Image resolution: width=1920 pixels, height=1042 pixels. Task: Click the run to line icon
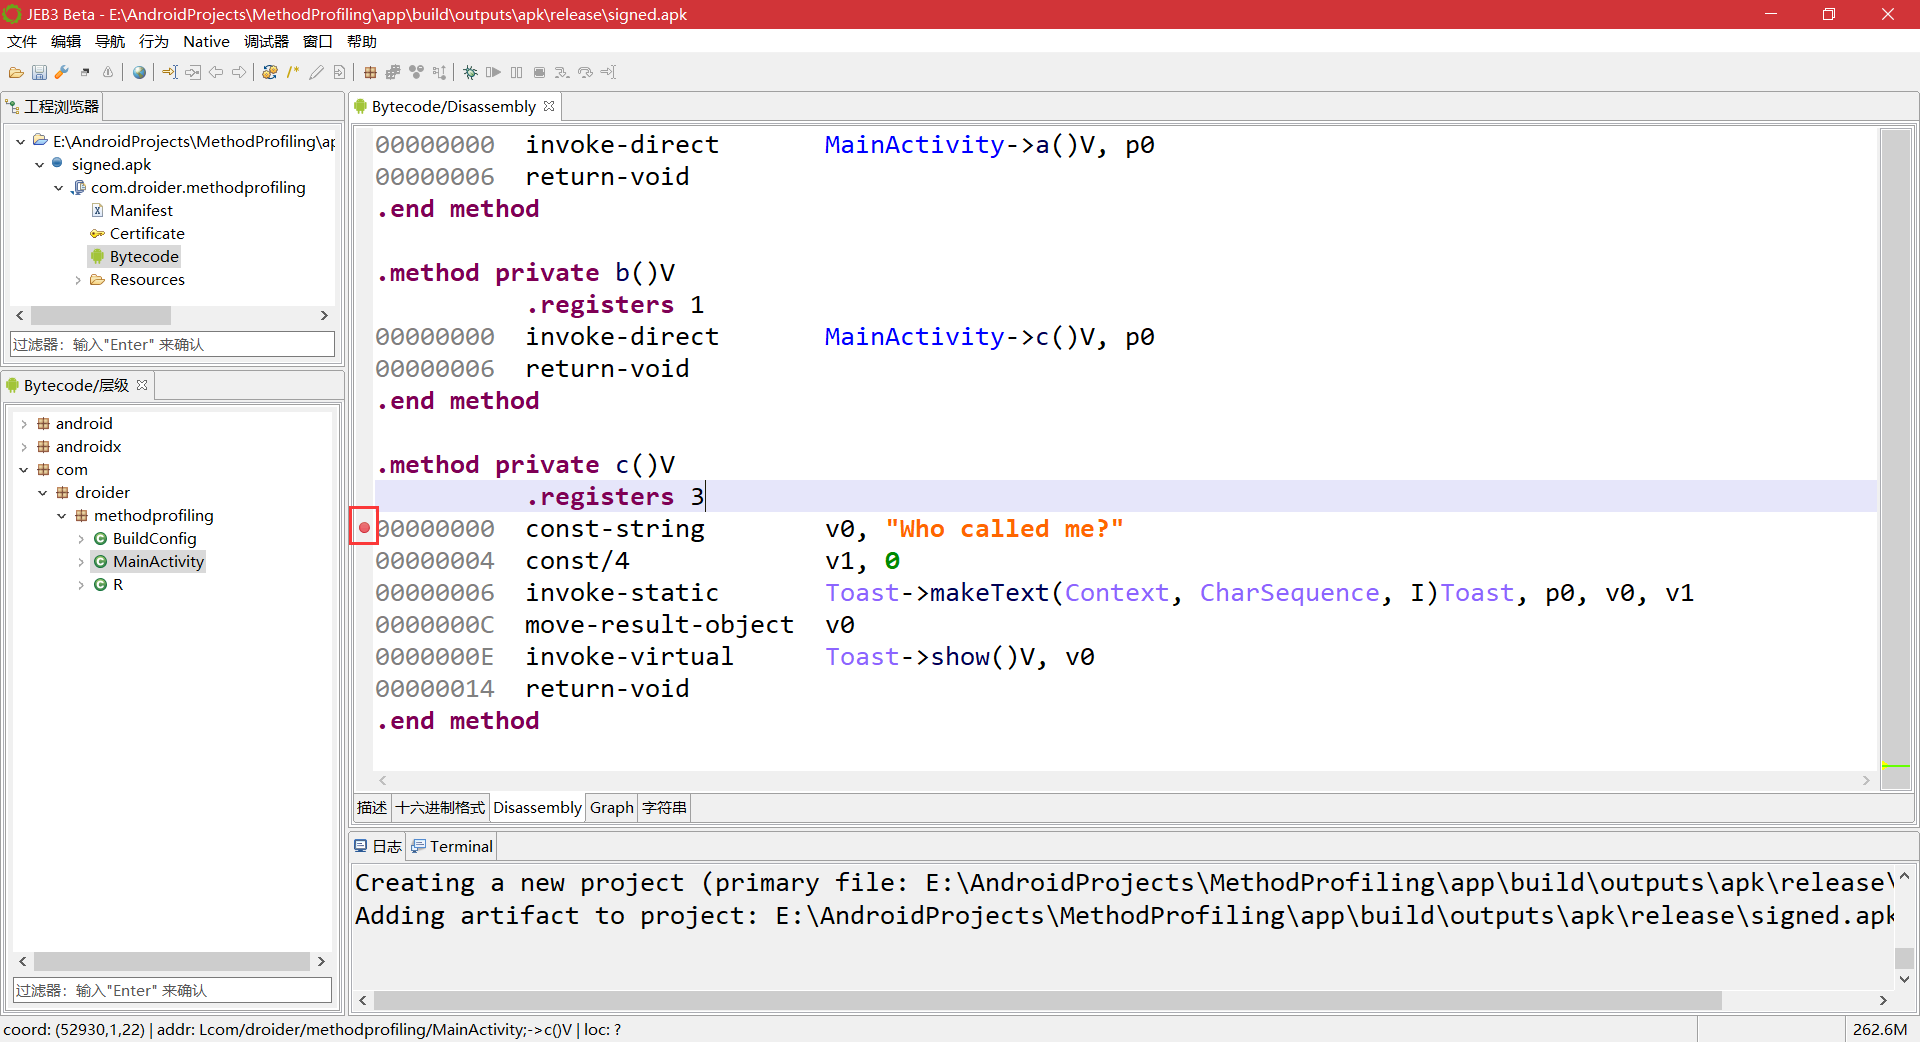coord(608,72)
